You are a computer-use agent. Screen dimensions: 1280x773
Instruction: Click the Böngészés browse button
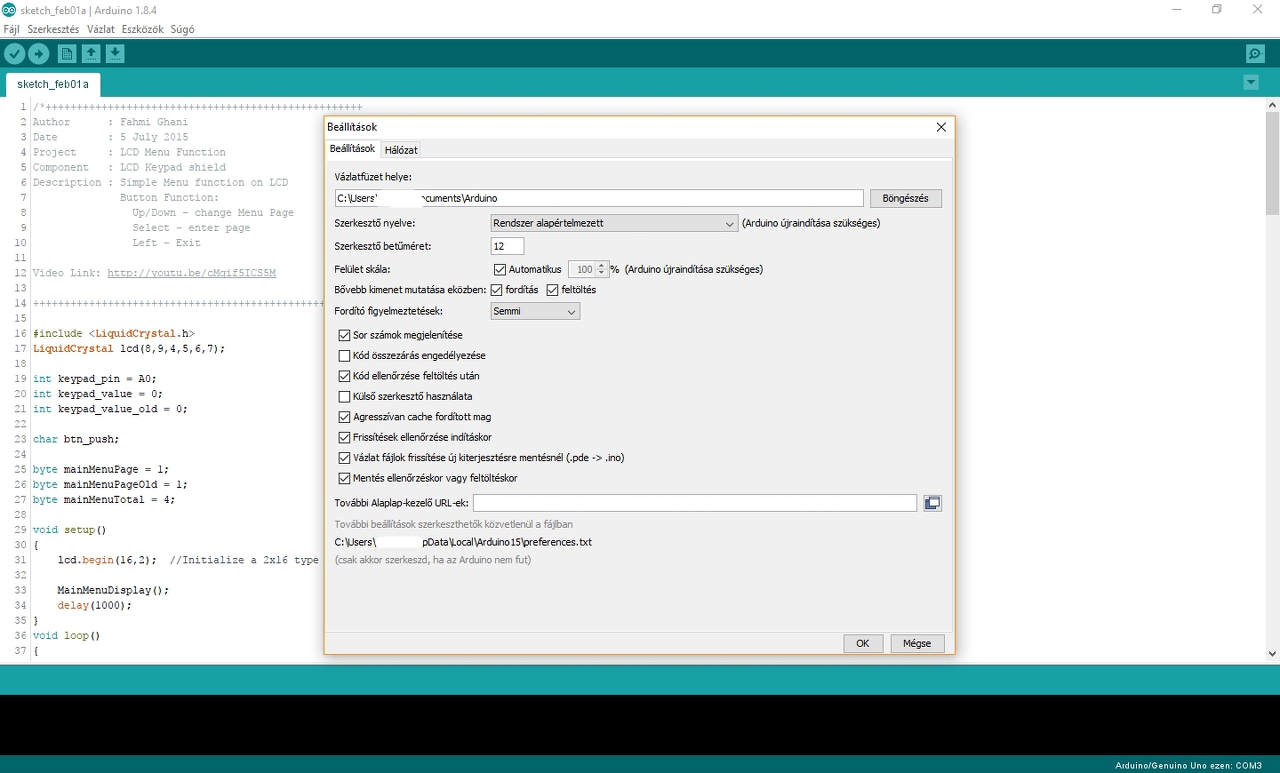(x=906, y=198)
